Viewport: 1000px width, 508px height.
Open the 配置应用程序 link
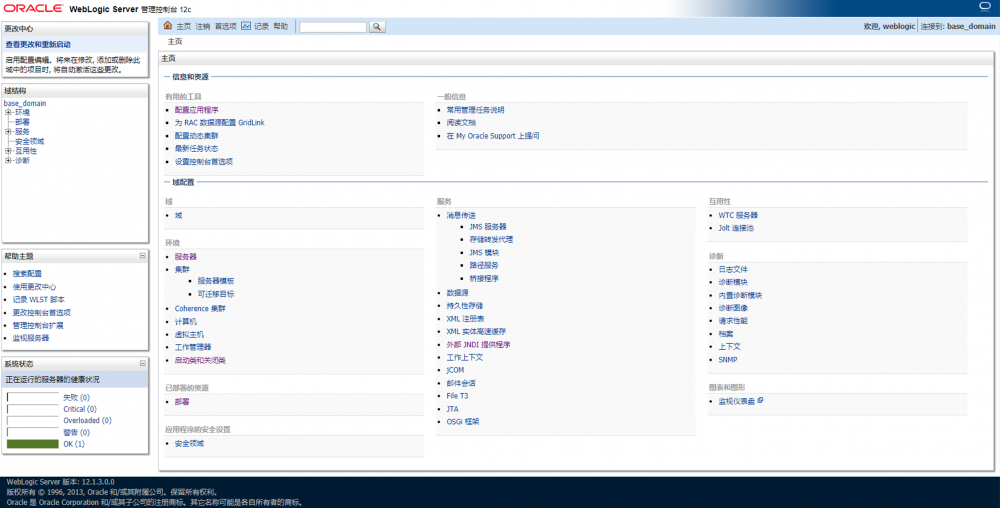pyautogui.click(x=196, y=110)
